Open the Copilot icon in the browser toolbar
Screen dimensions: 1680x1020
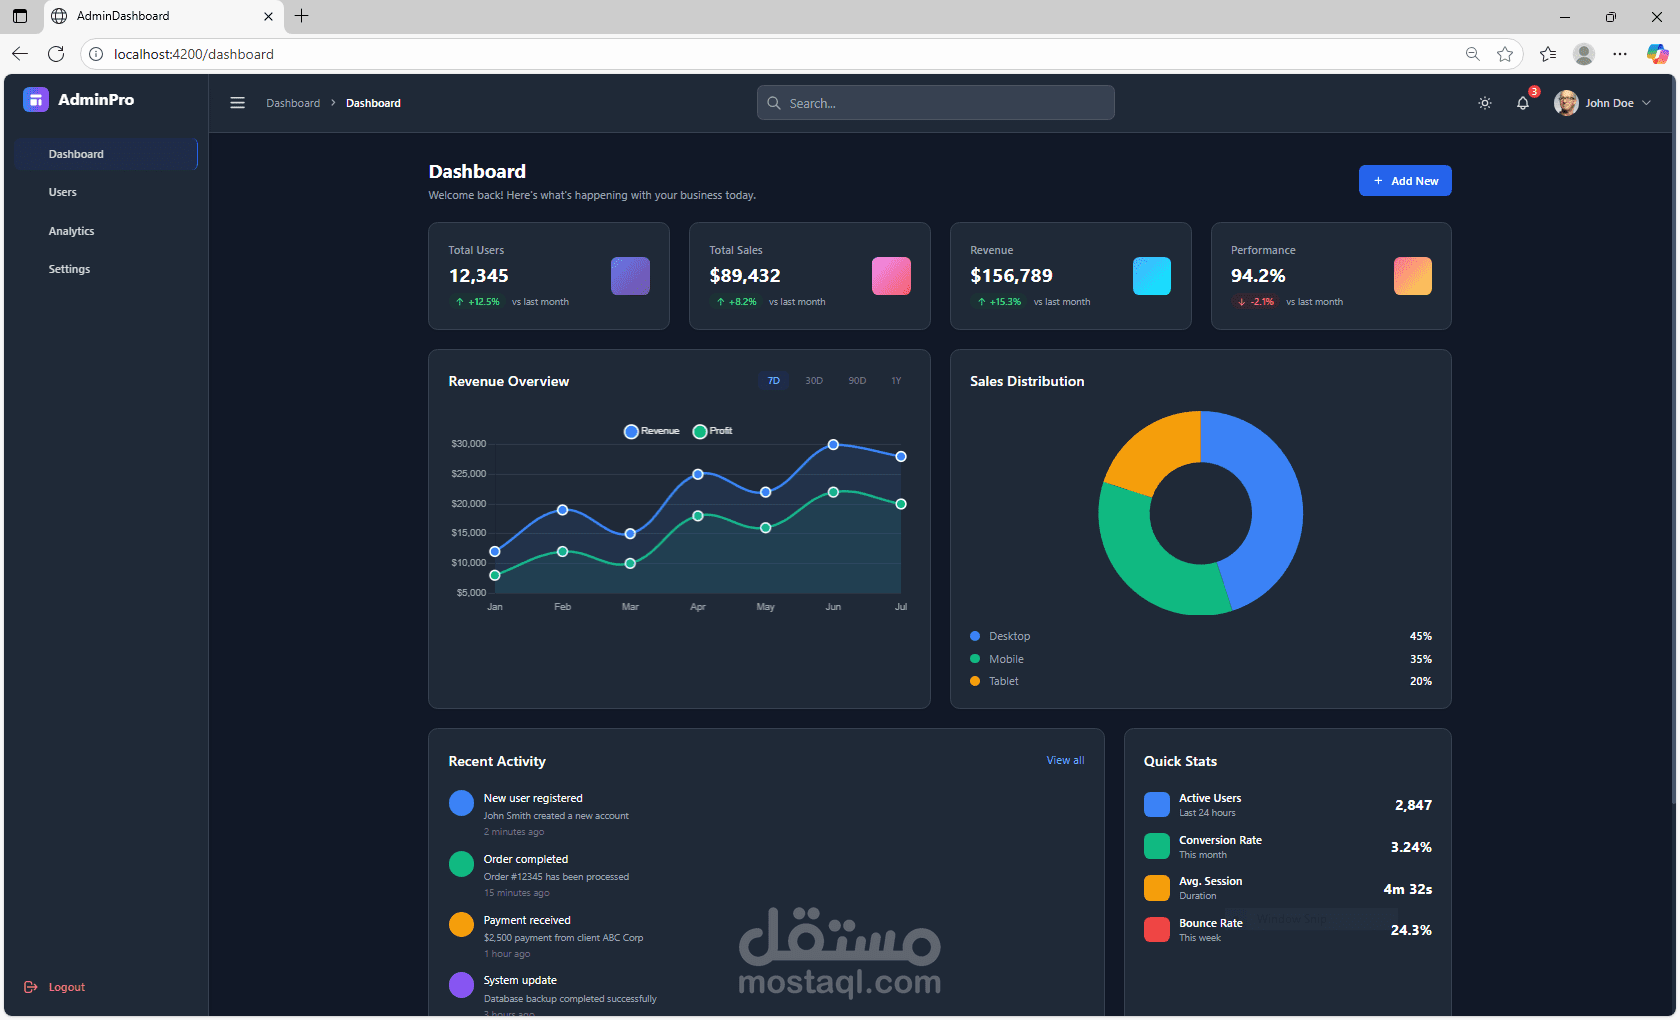click(1657, 54)
